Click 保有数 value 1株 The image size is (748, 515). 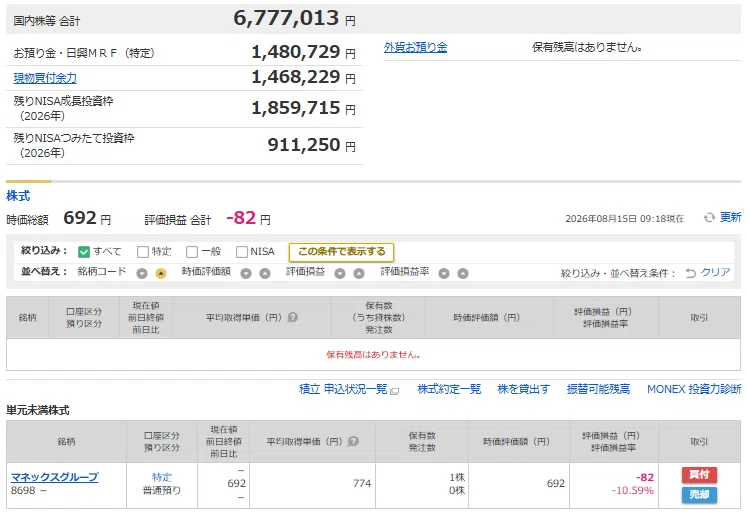pos(457,477)
